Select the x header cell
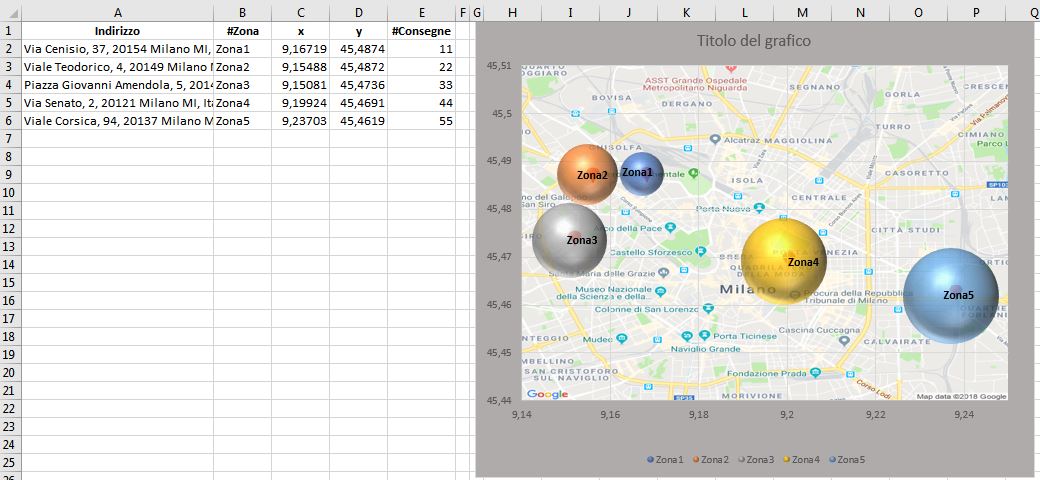The height and width of the screenshot is (480, 1040). tap(300, 30)
